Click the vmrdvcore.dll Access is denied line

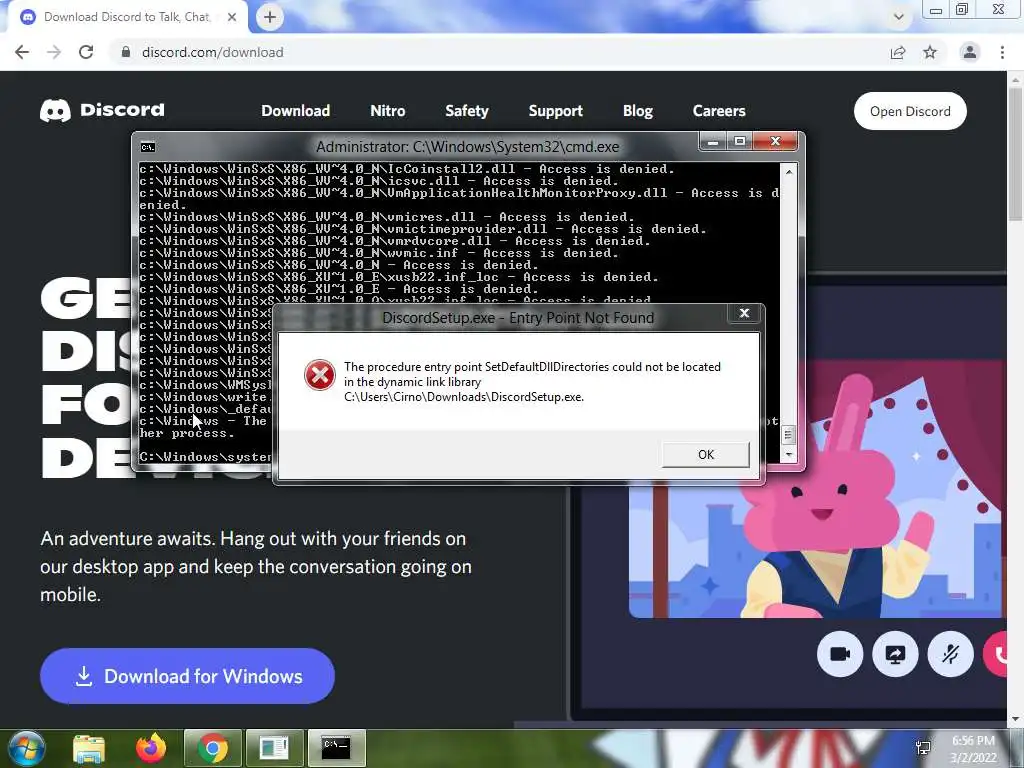(x=394, y=241)
